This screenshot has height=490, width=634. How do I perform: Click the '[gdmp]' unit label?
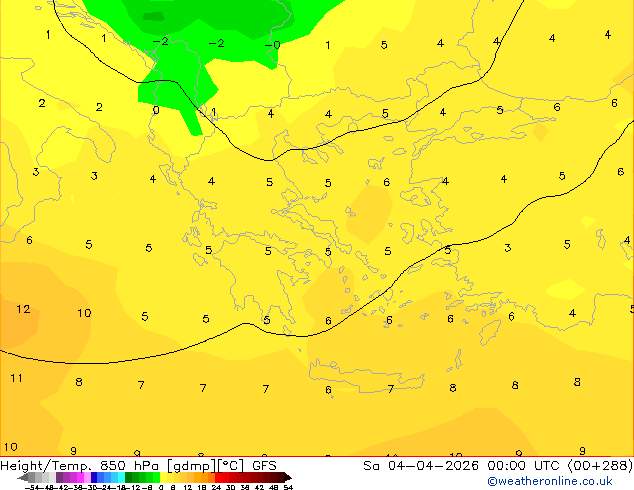pos(192,466)
